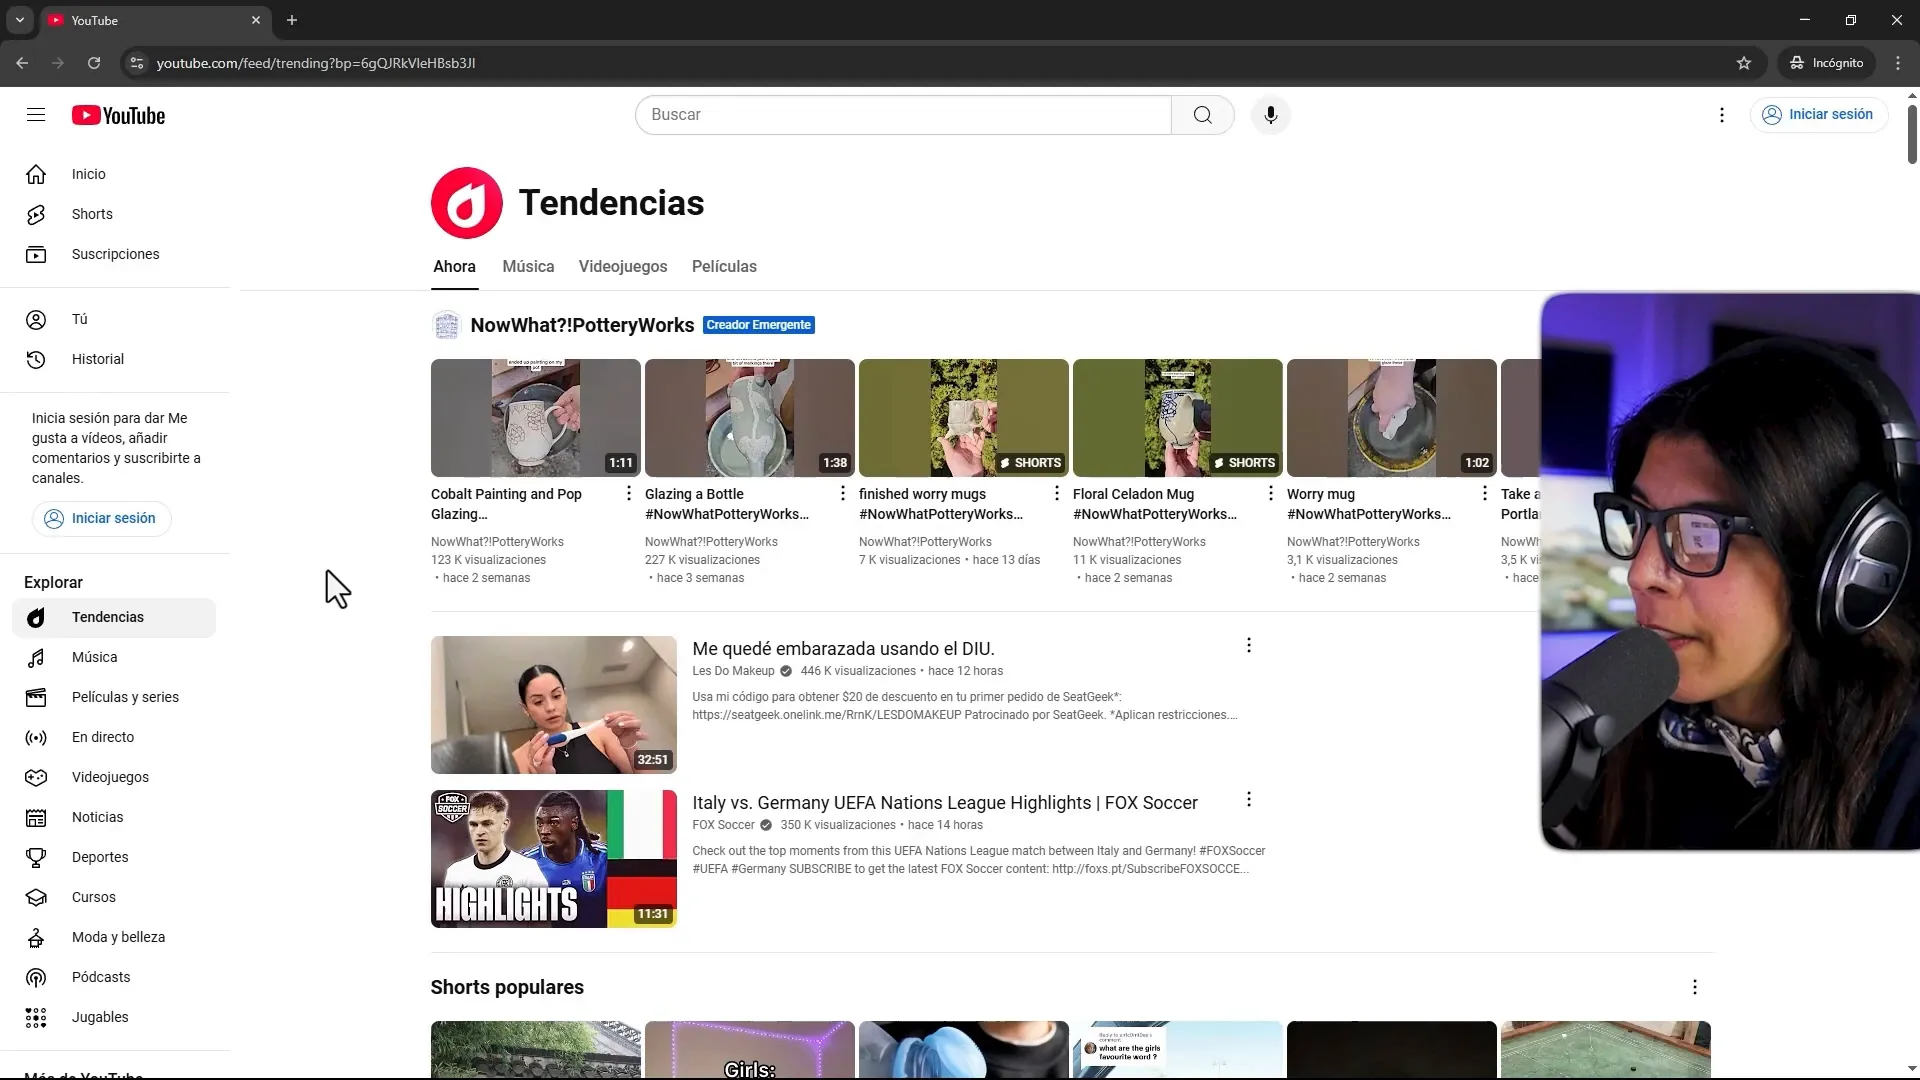The width and height of the screenshot is (1920, 1080).
Task: Open Suscripciones in sidebar
Action: tap(114, 254)
